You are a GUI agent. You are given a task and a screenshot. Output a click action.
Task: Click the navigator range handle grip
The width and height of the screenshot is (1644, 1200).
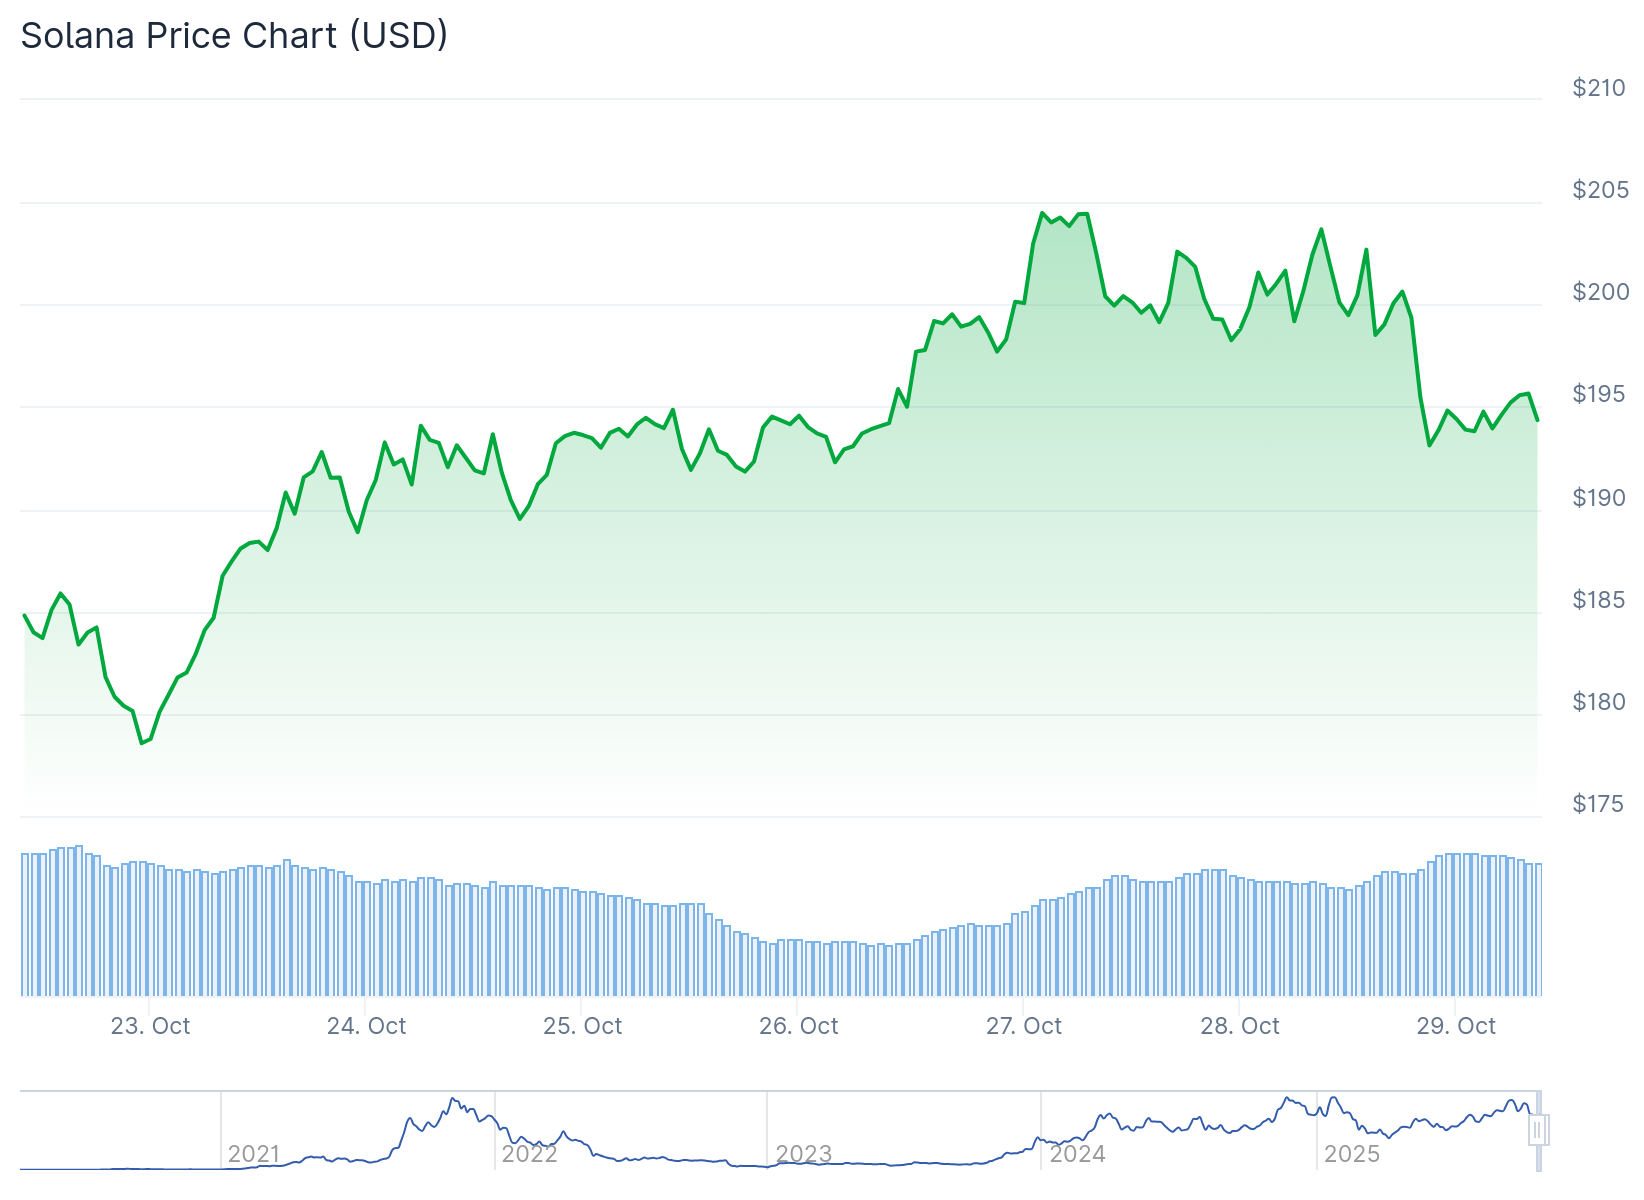coord(1538,1130)
